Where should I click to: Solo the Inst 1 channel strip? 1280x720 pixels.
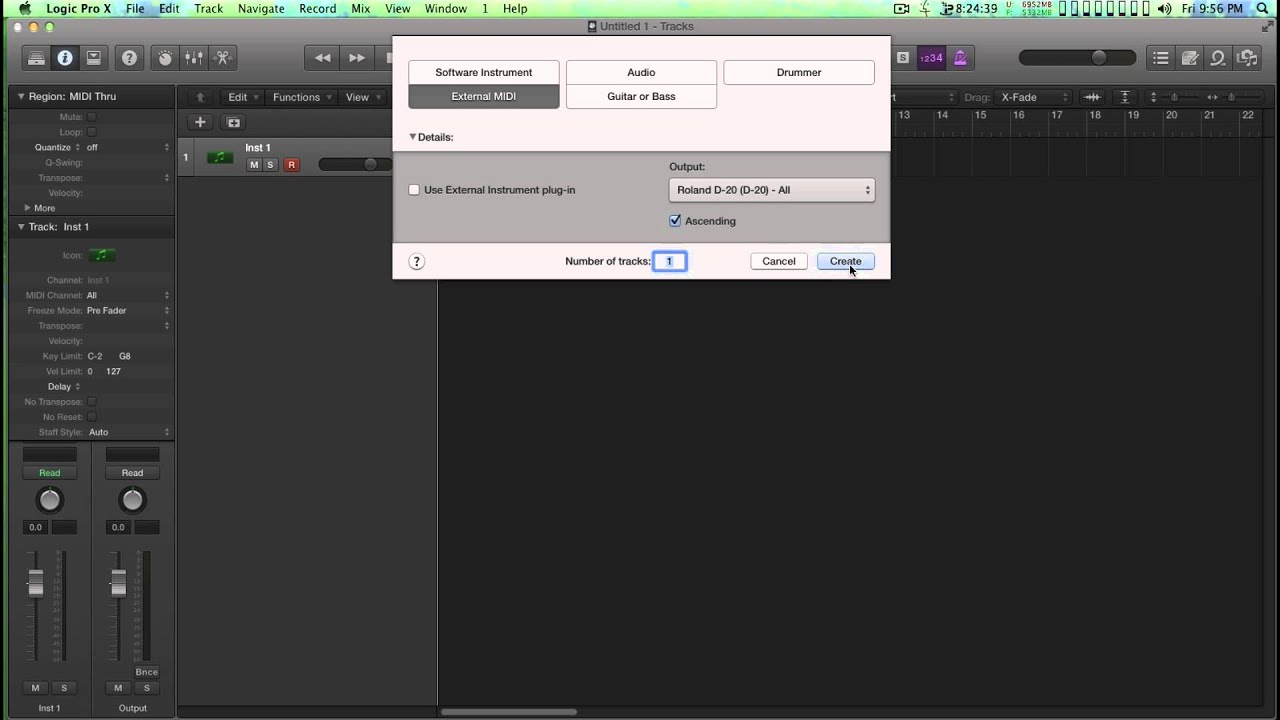tap(64, 688)
